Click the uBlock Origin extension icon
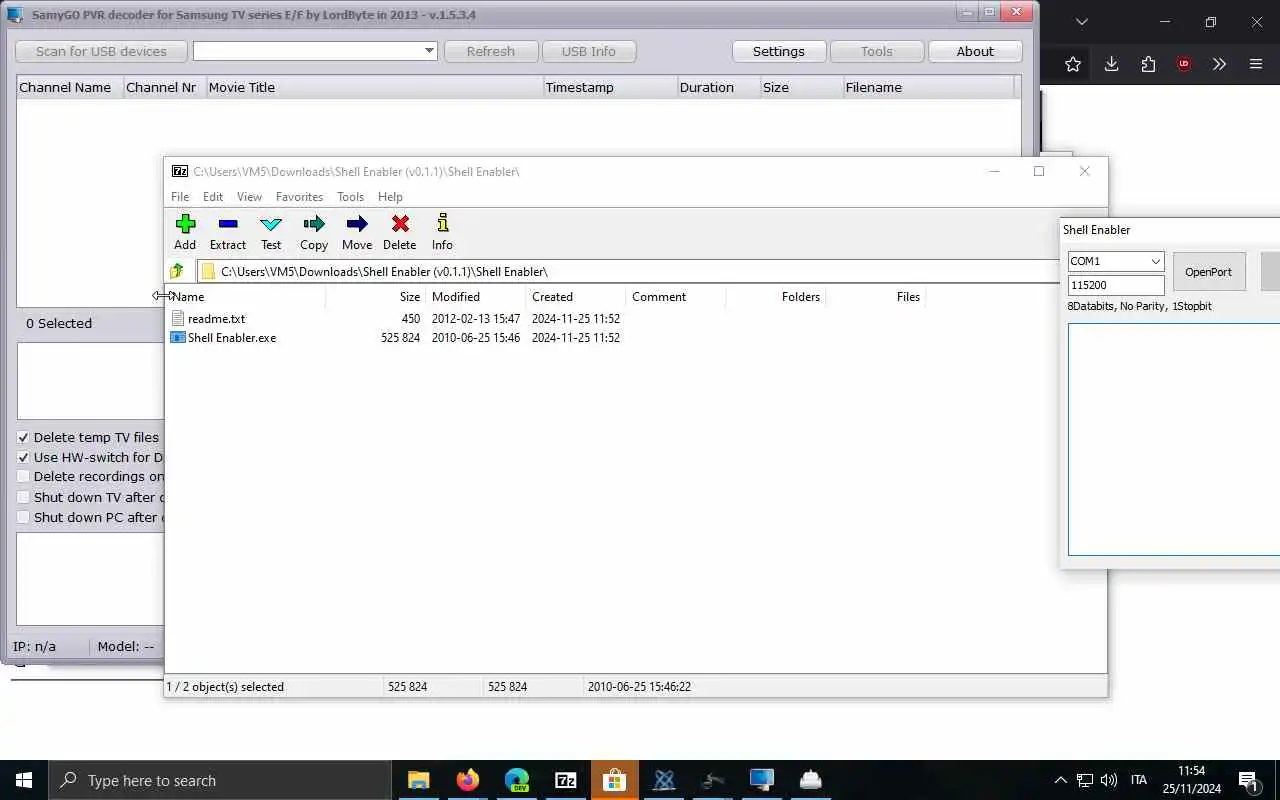 tap(1184, 64)
